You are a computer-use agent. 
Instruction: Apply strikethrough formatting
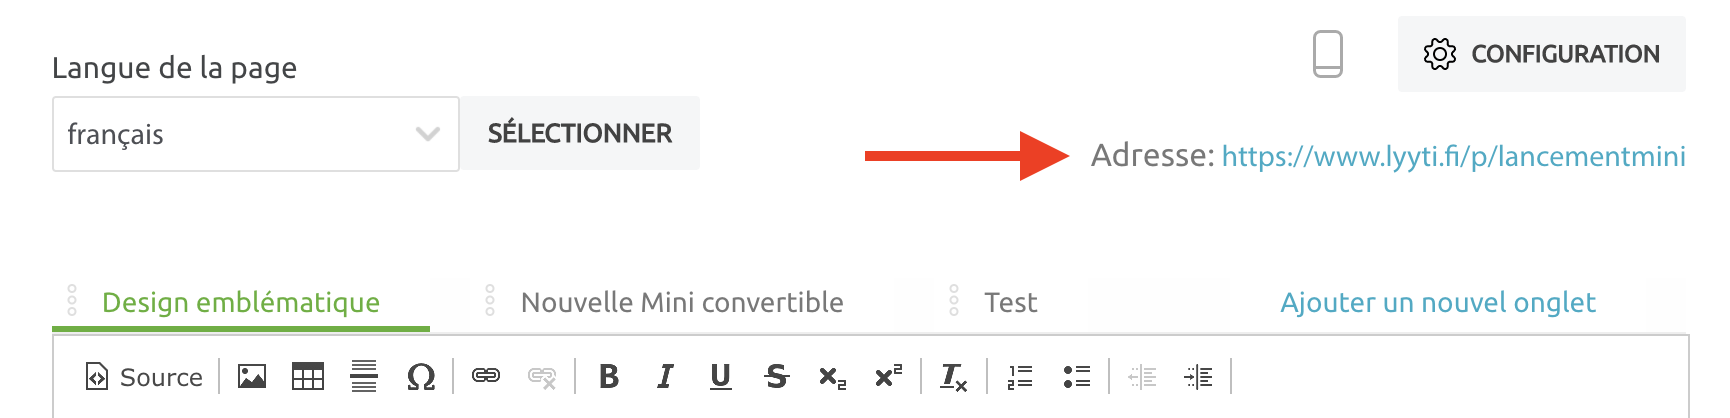click(x=776, y=377)
